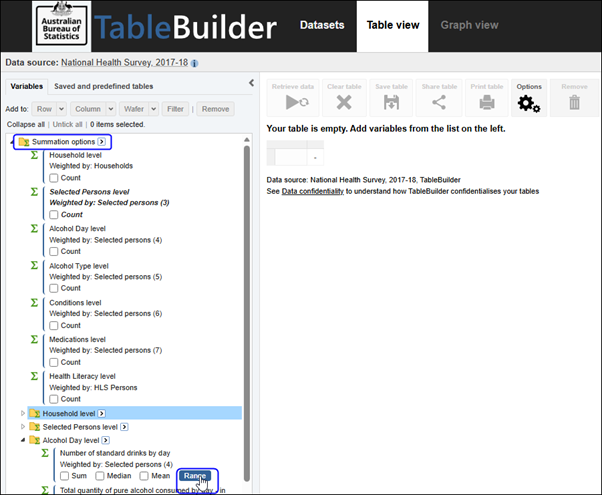602x495 pixels.
Task: Click sigma icon beside Selected Persons level
Action: [34, 192]
